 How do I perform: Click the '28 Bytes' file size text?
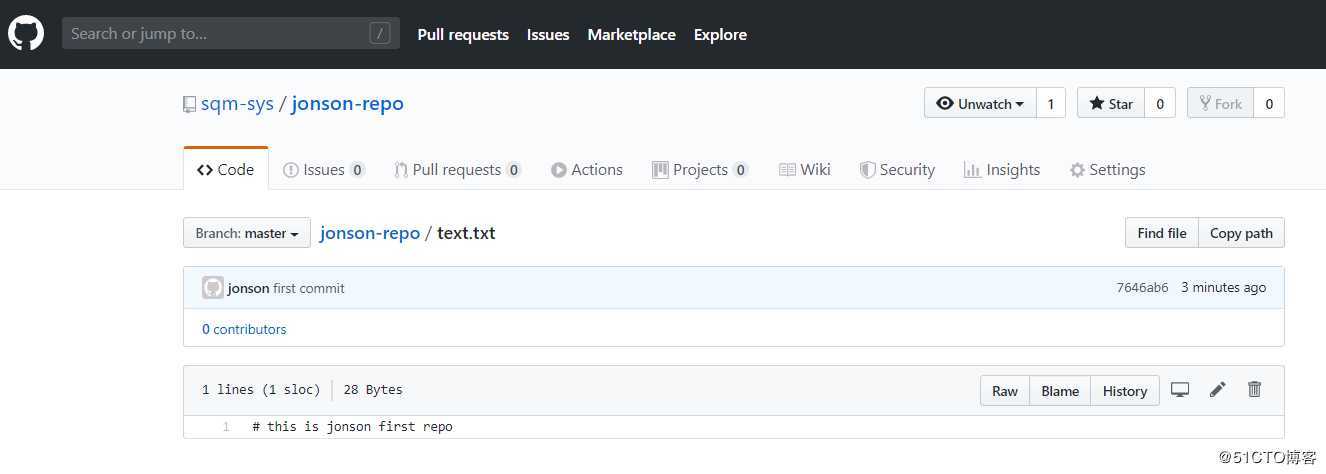[x=373, y=390]
